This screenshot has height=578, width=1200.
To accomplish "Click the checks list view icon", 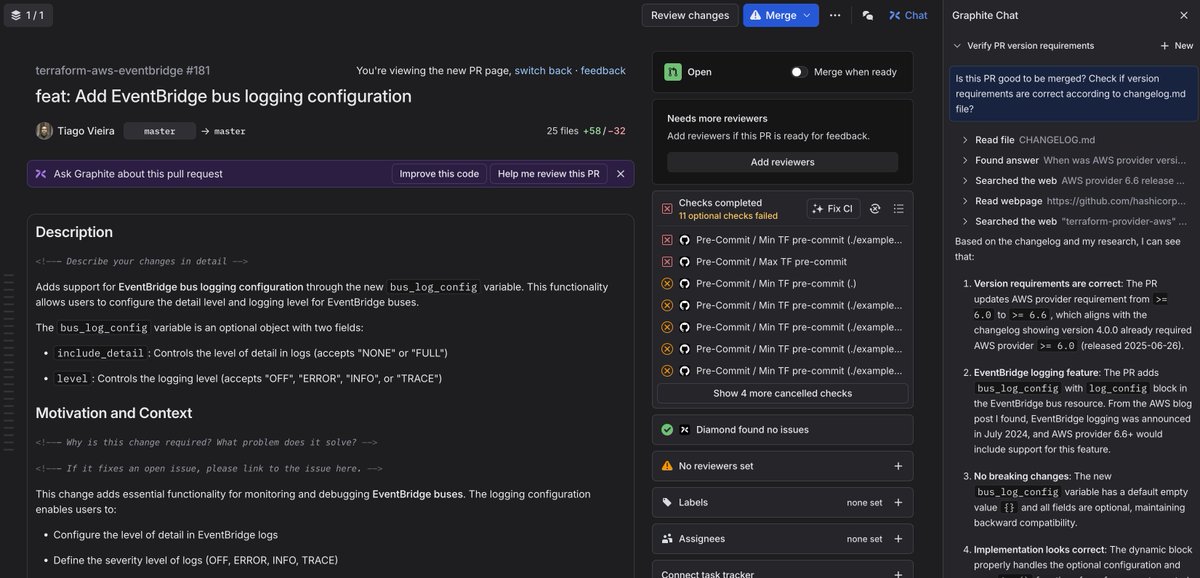I will pos(898,209).
